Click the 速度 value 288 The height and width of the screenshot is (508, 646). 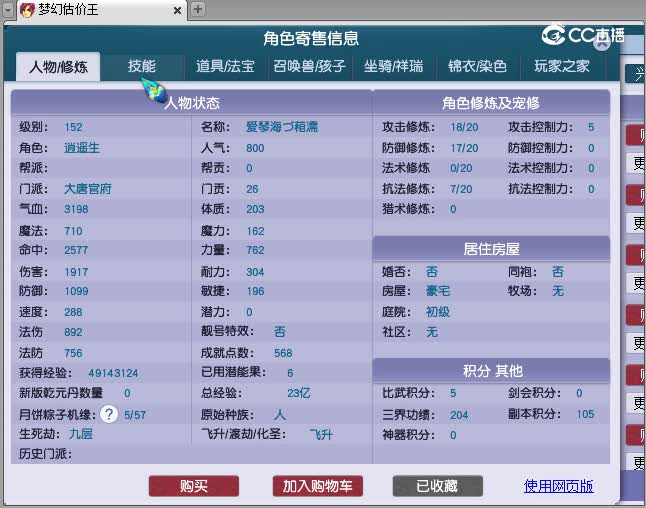[x=73, y=312]
